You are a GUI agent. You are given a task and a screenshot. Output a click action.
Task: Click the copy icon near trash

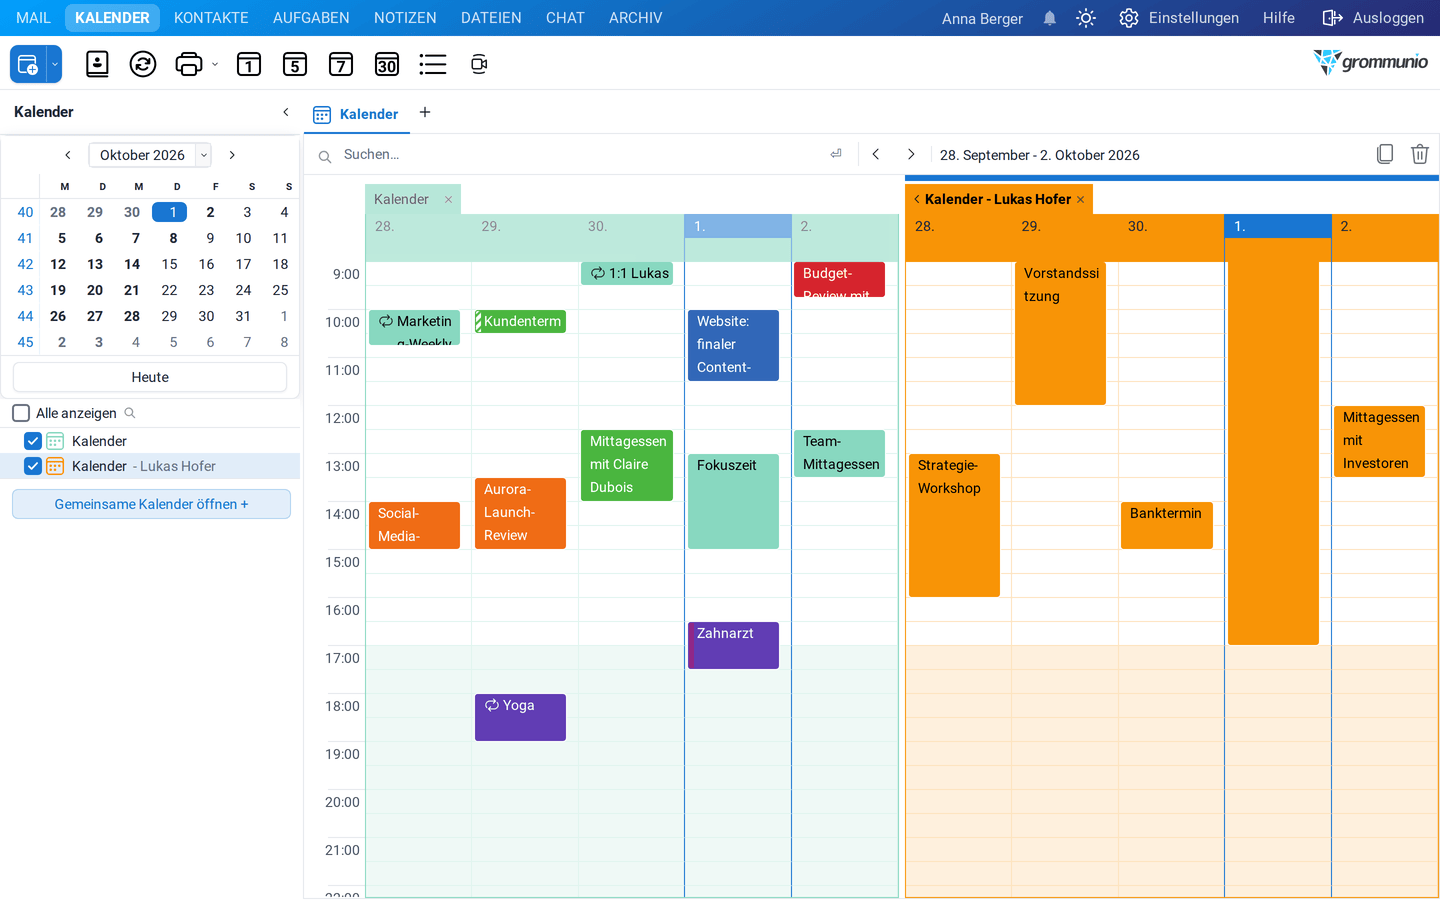[x=1385, y=154]
